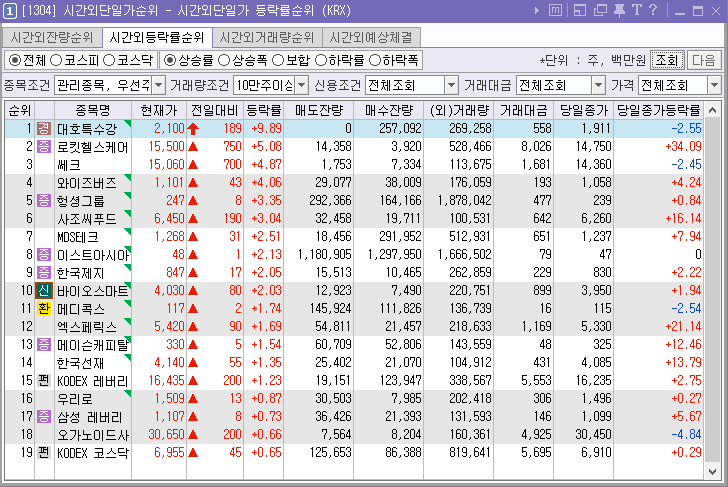Click the window layout icon in title bar
Screen dimensions: 728x487
tap(580, 10)
